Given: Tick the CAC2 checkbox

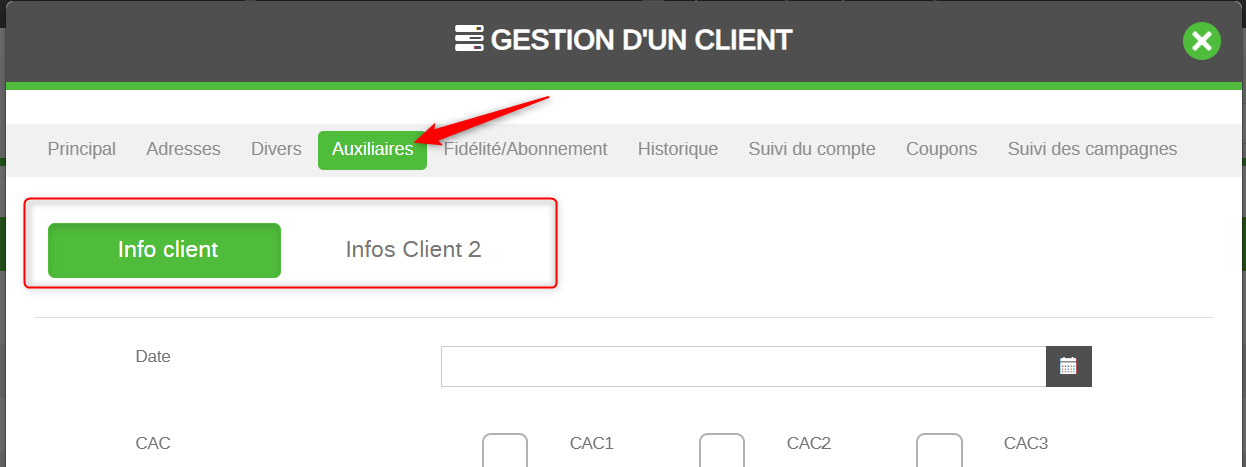Looking at the screenshot, I should (722, 450).
